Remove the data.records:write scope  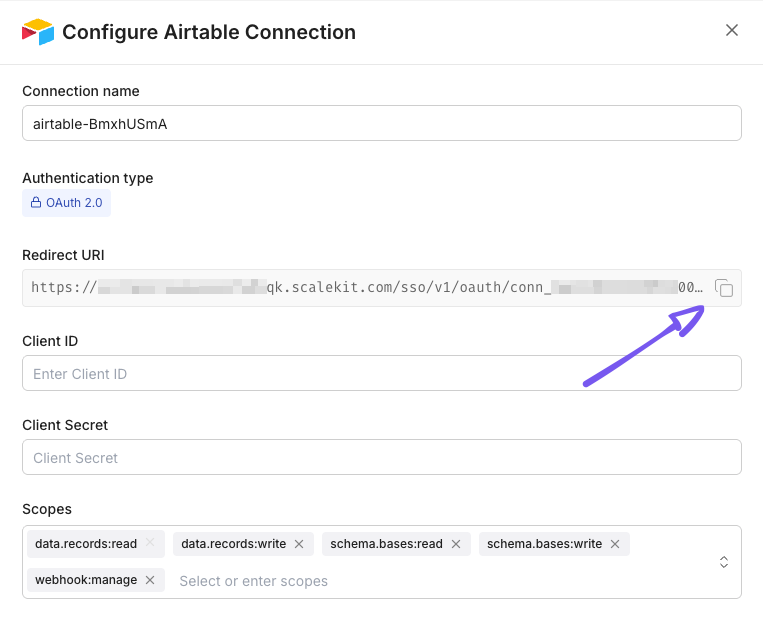(x=299, y=544)
